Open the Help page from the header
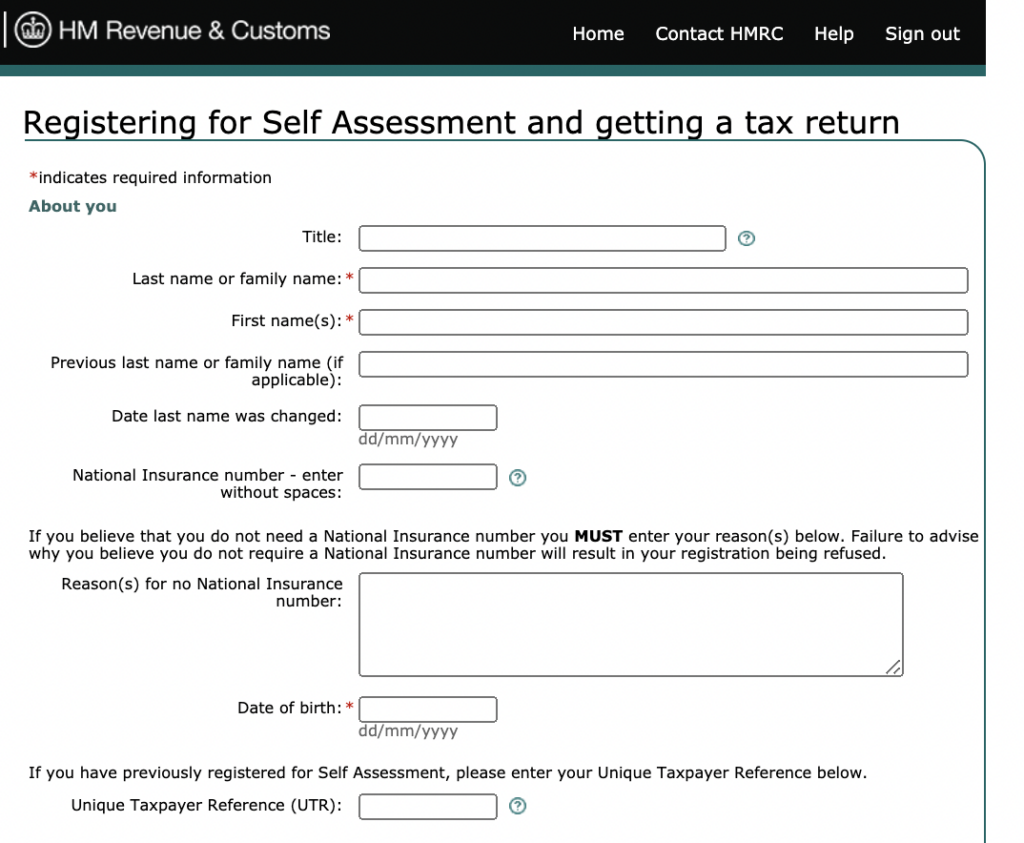This screenshot has height=843, width=1024. point(833,33)
